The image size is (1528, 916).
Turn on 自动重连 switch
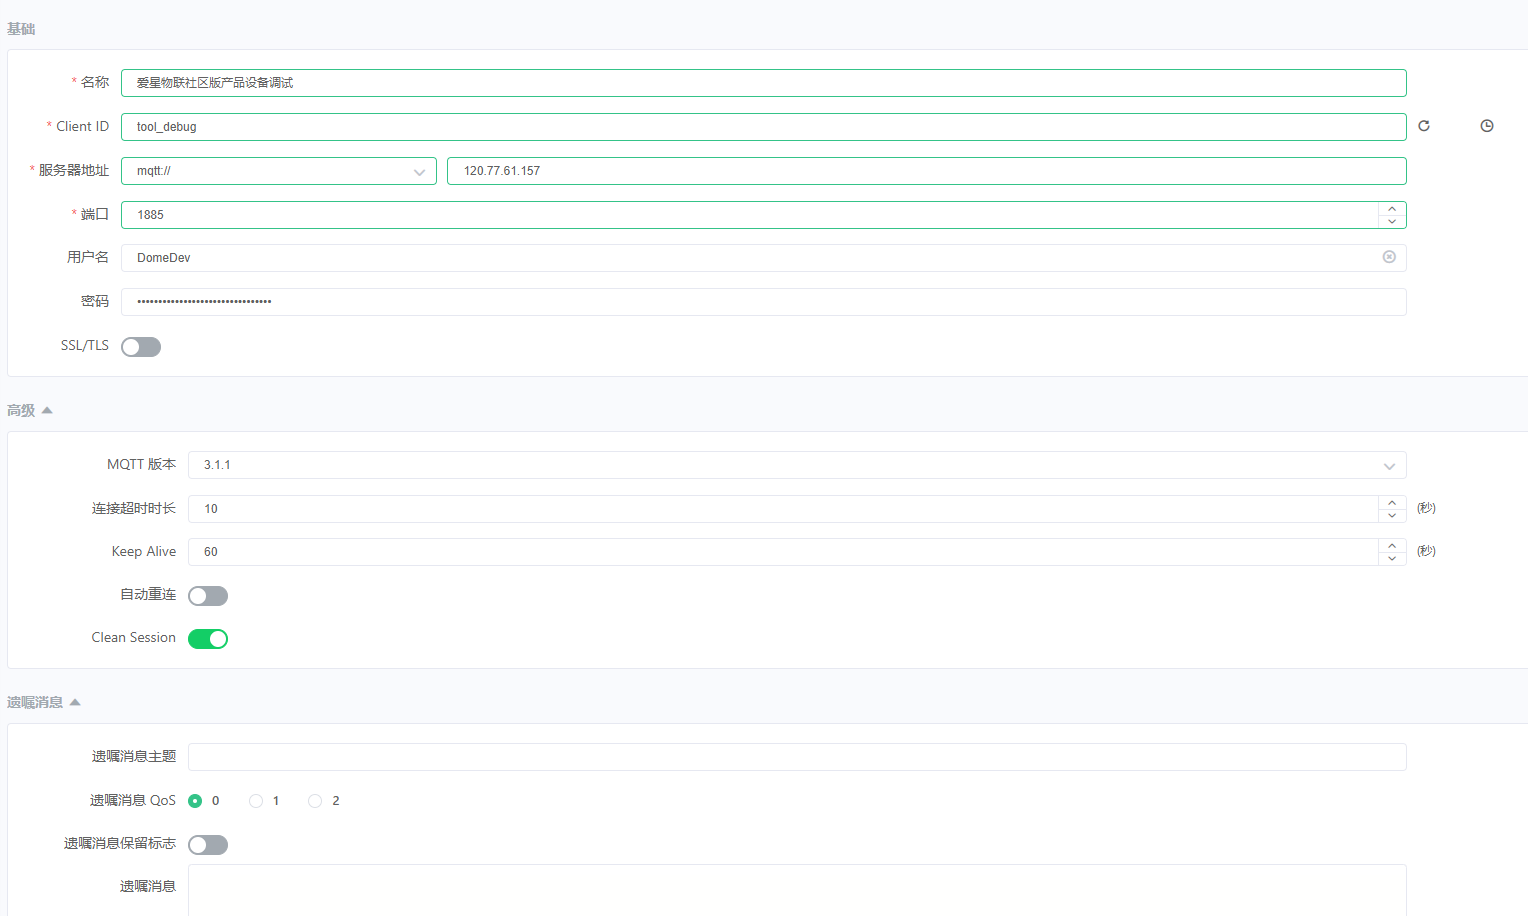(x=208, y=596)
